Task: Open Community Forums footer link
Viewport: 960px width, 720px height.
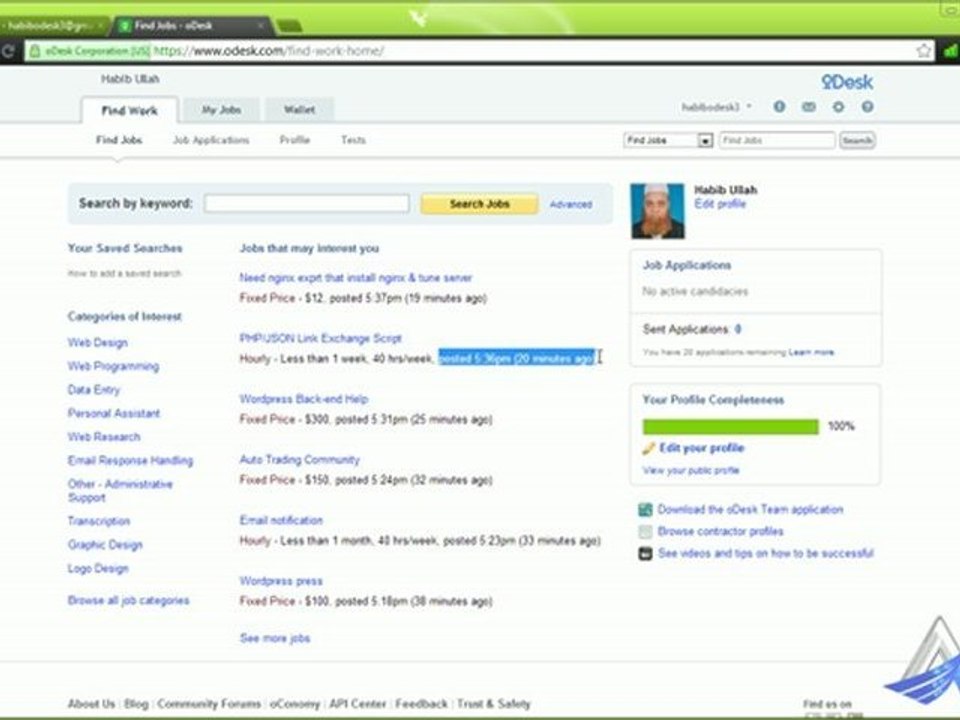Action: click(209, 704)
